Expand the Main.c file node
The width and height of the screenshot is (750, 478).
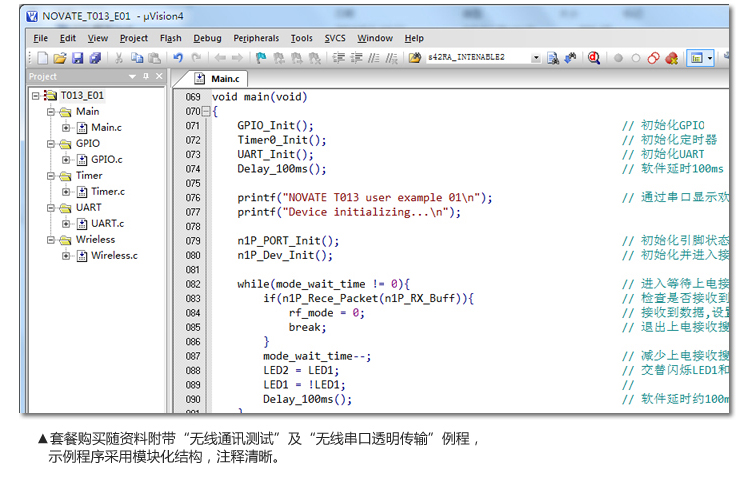(66, 128)
